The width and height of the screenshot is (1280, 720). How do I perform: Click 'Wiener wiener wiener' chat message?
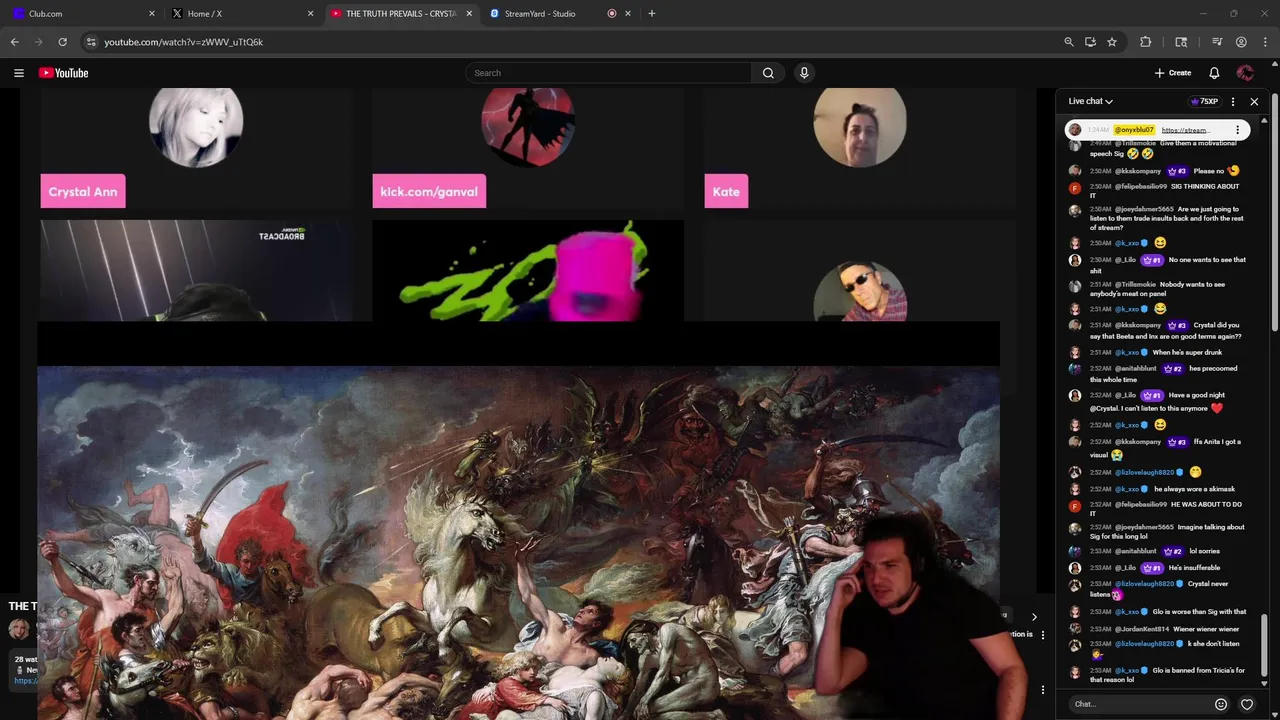click(x=1206, y=629)
